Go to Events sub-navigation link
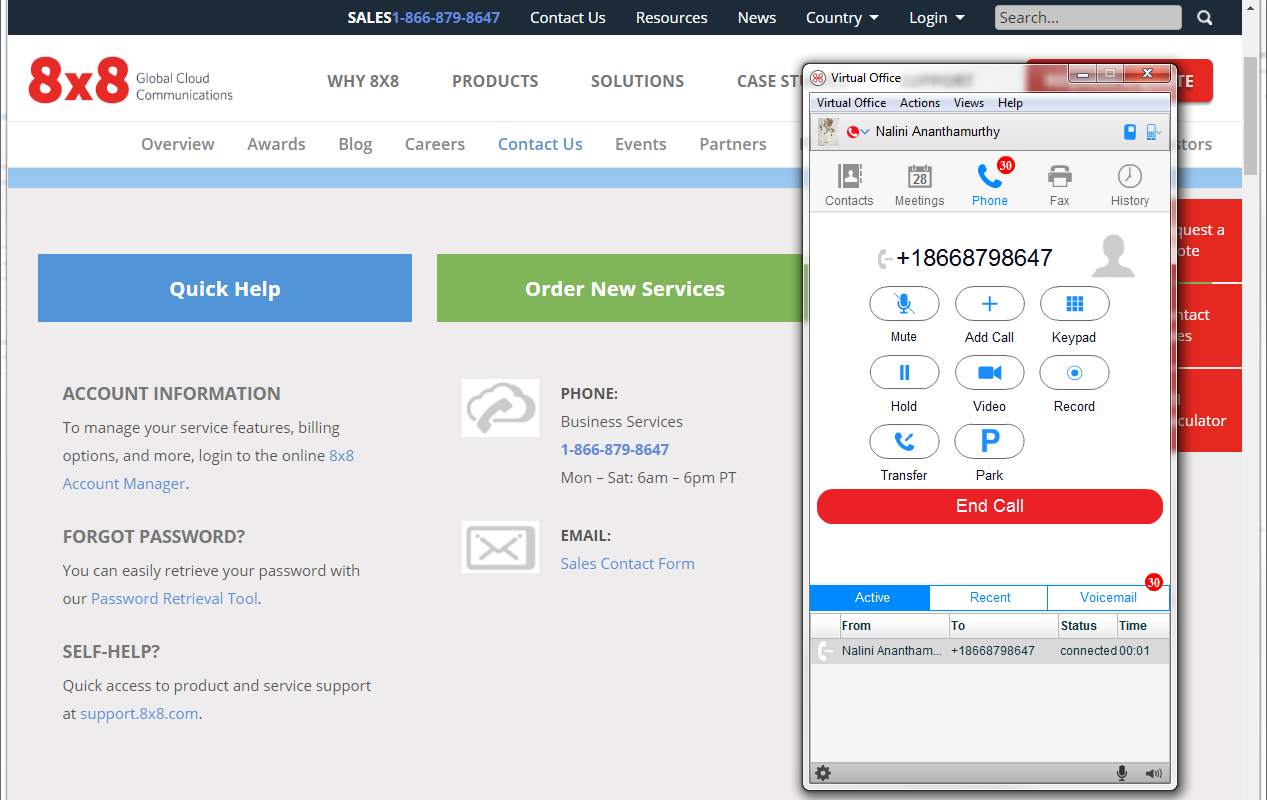1267x800 pixels. (x=641, y=144)
